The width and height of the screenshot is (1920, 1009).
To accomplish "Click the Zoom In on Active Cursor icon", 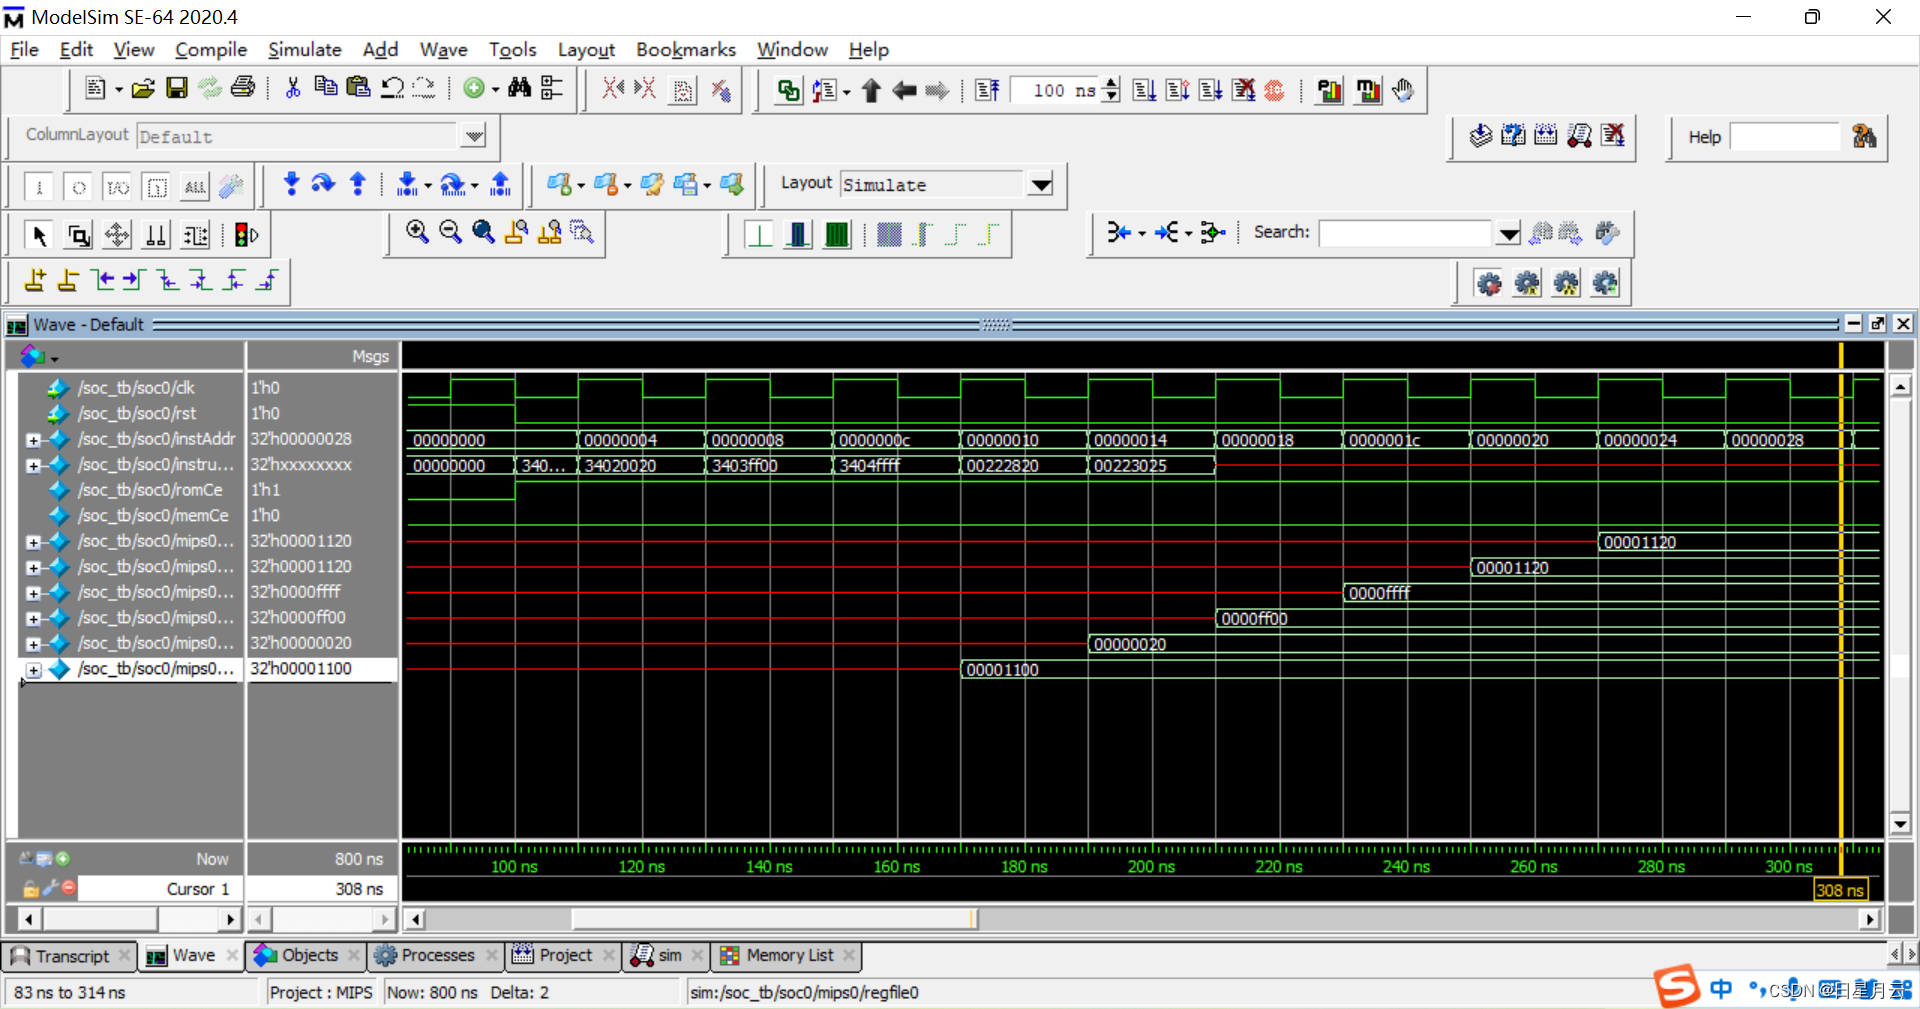I will (x=517, y=233).
